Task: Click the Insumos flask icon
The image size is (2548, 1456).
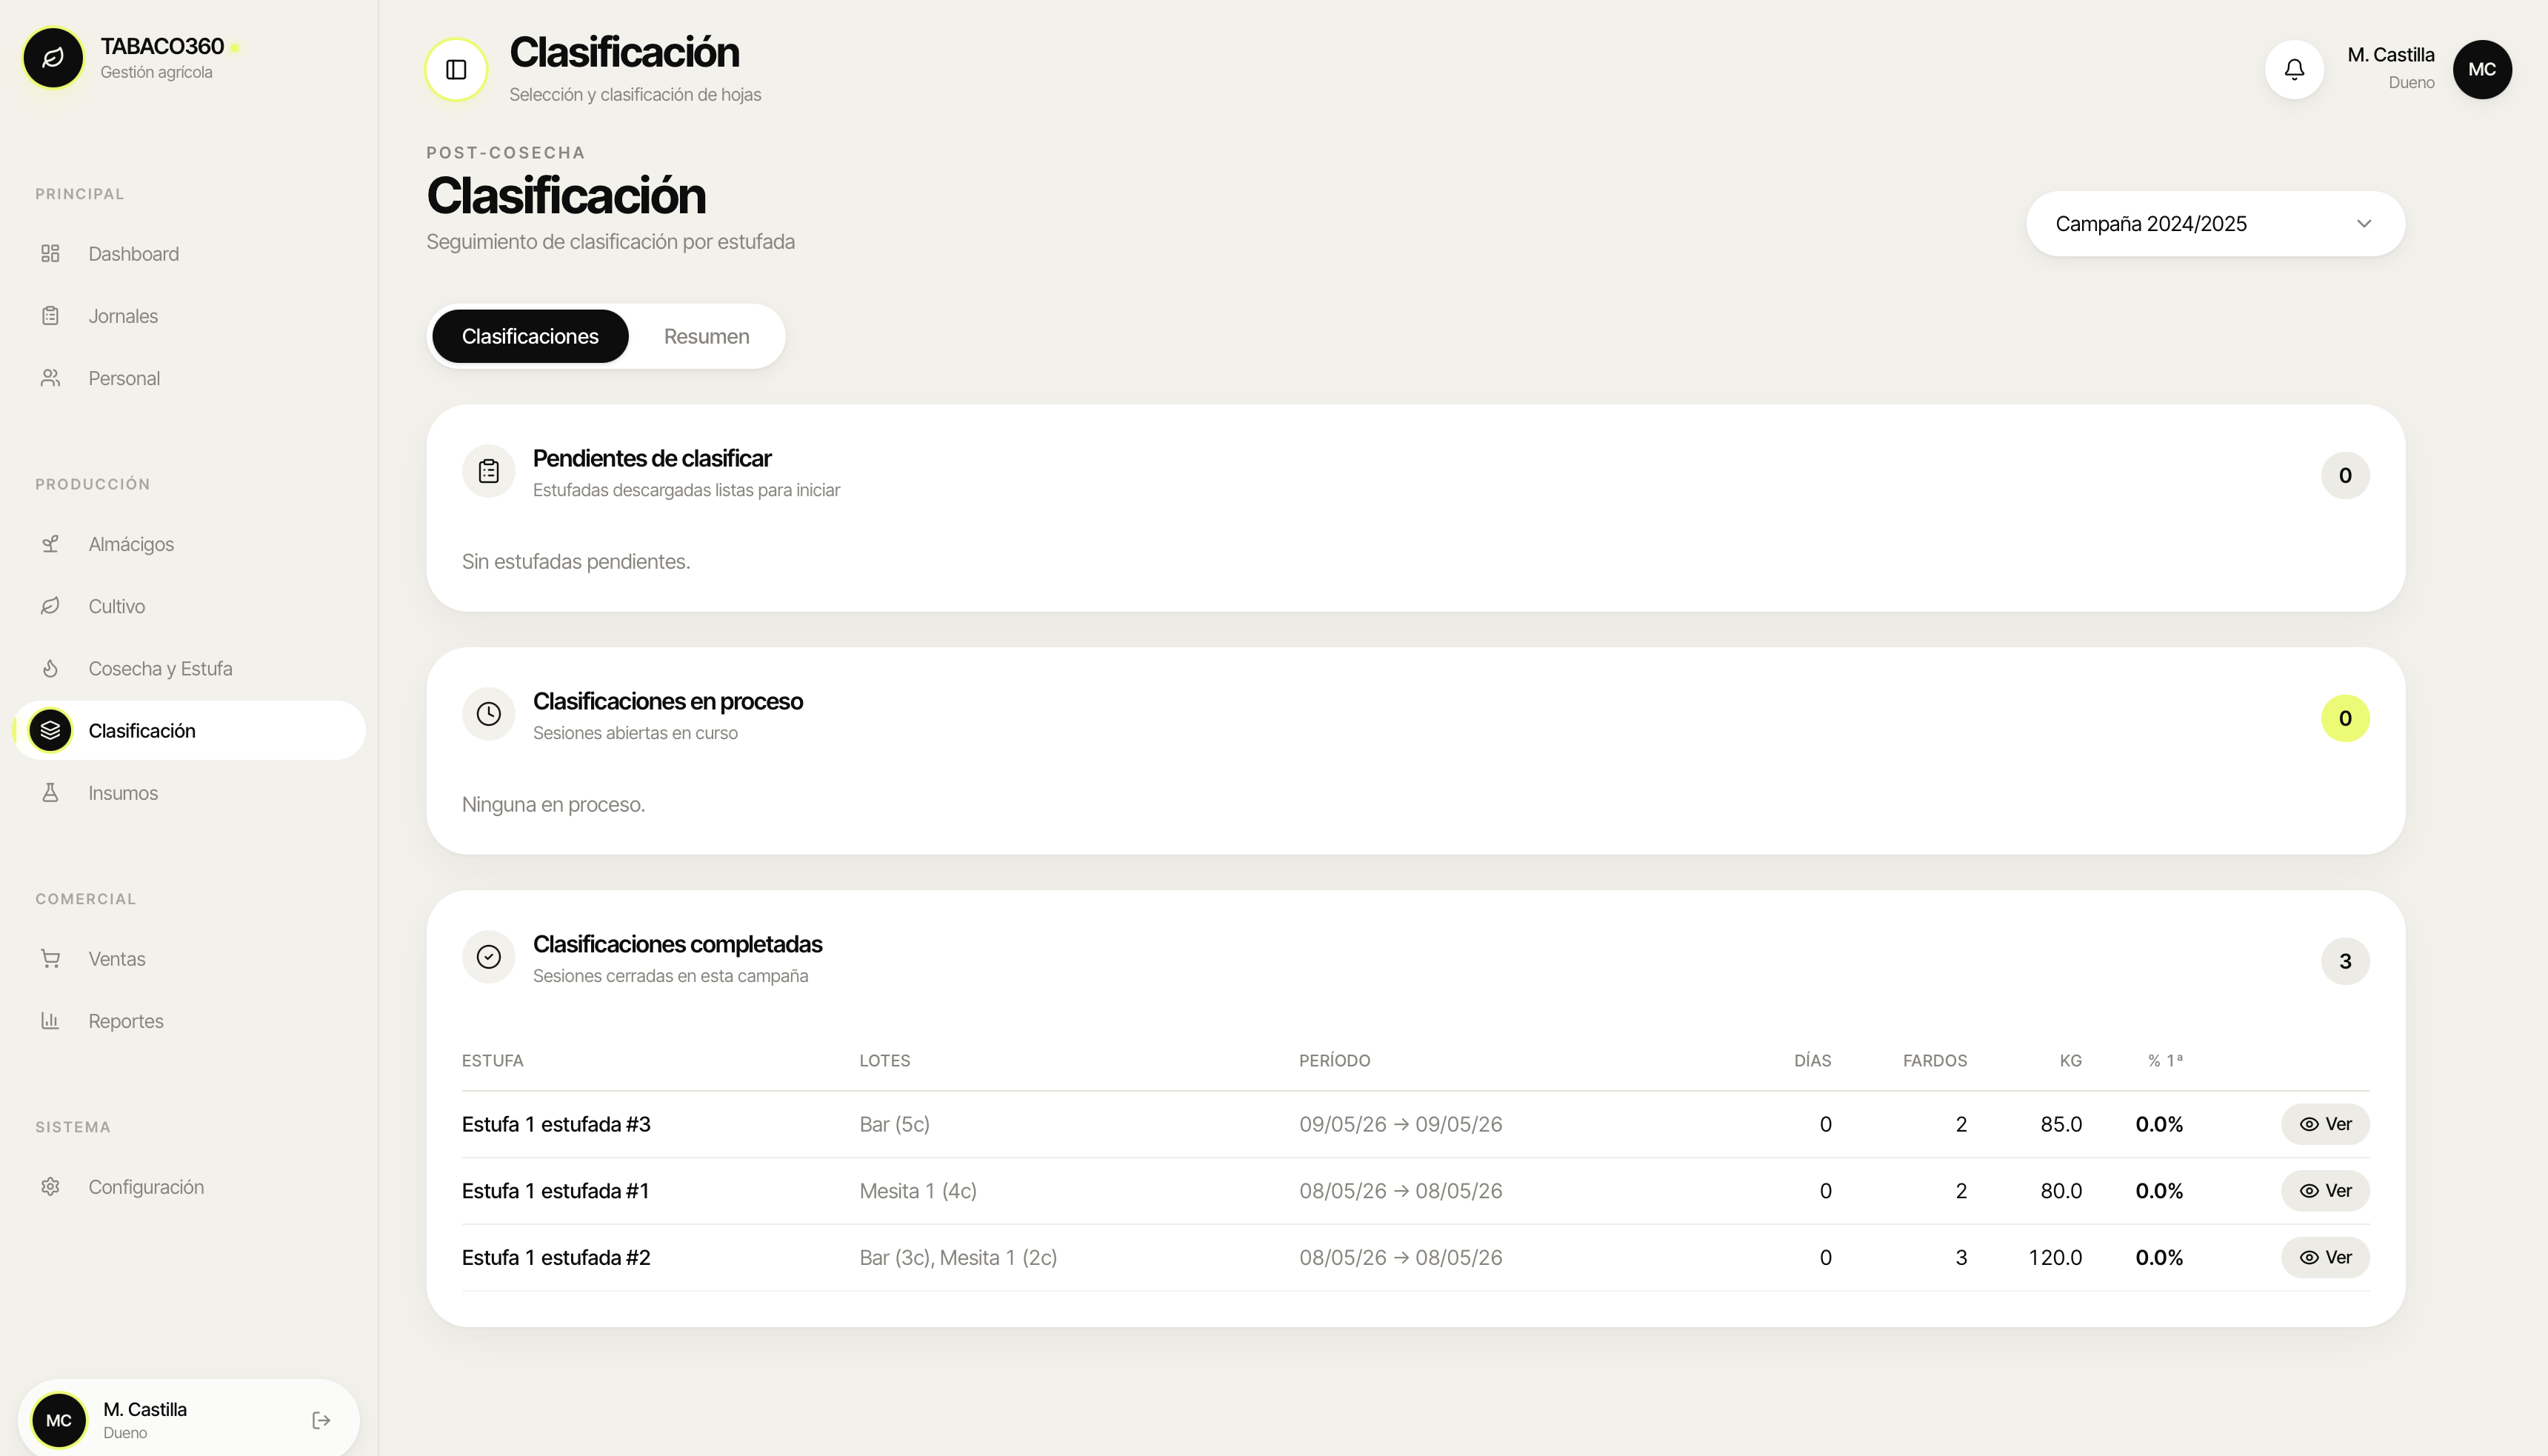Action: [x=50, y=793]
